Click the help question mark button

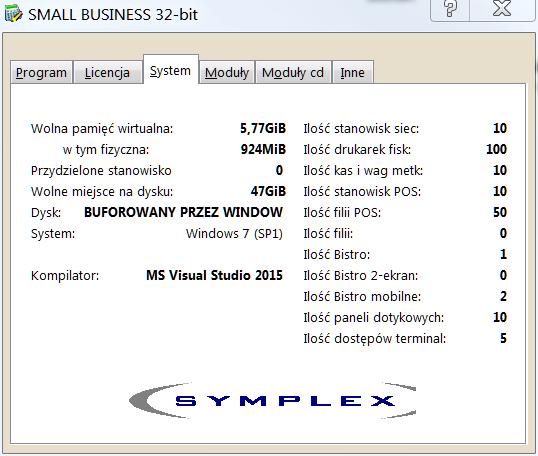[x=450, y=9]
